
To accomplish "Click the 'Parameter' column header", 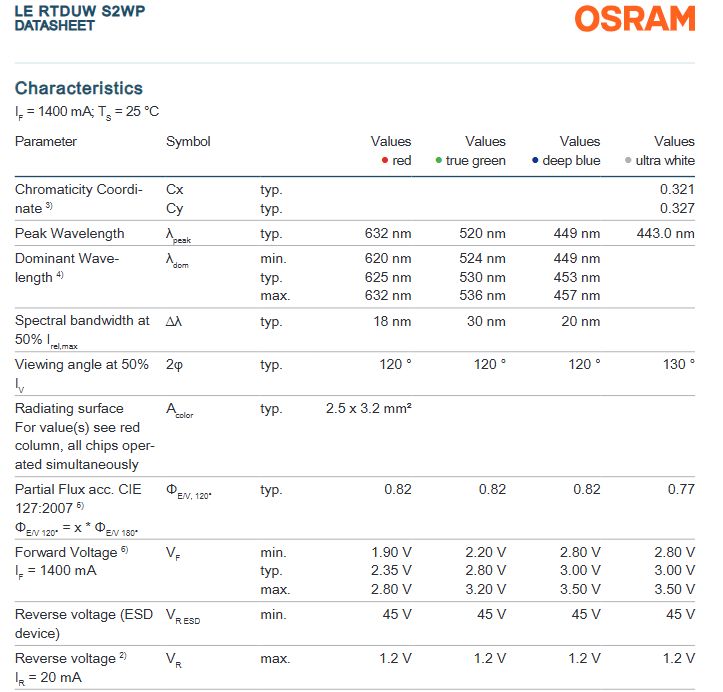I will coord(46,142).
